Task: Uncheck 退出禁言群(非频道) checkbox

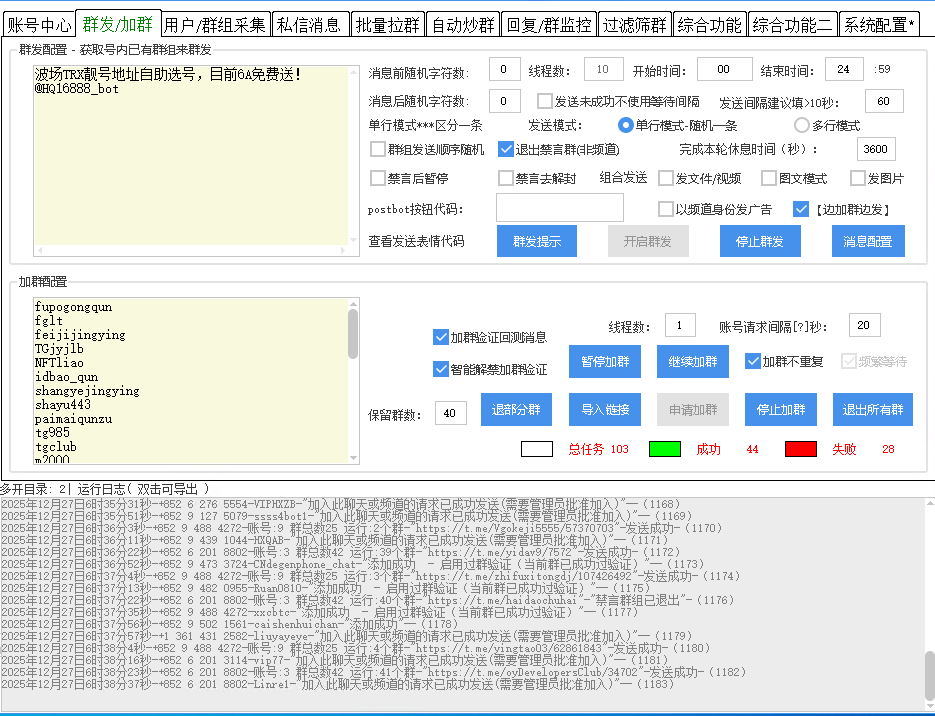Action: pyautogui.click(x=506, y=150)
